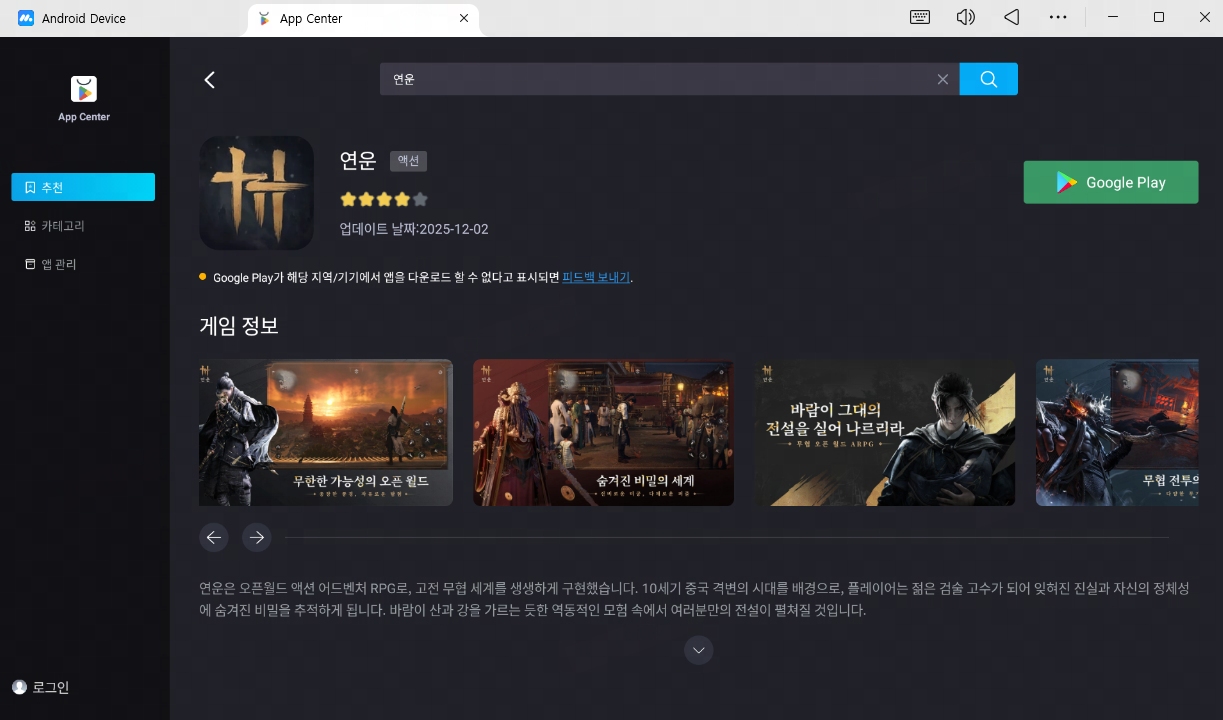Screen dimensions: 1223x720
Task: Clear the search field text
Action: [942, 79]
